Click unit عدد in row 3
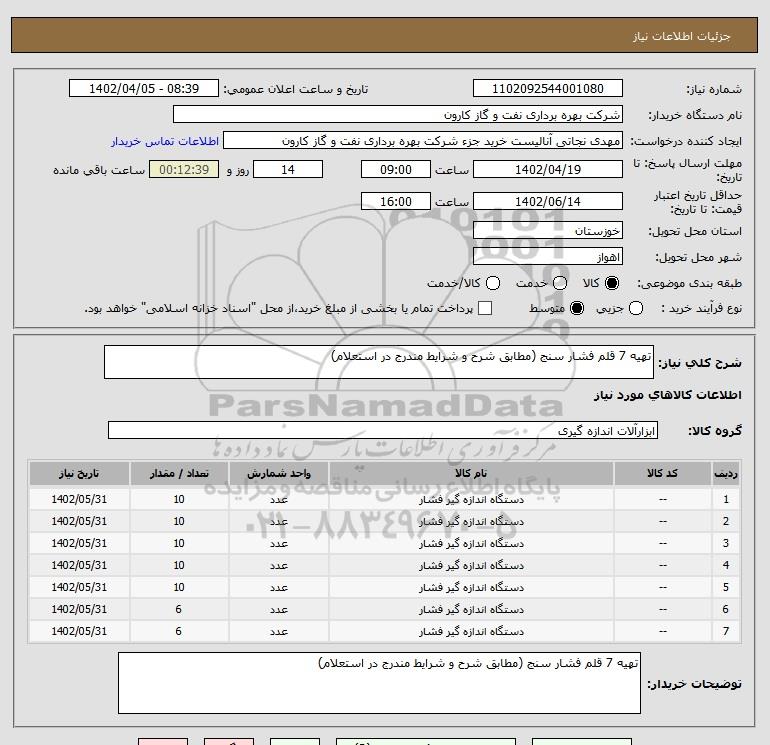This screenshot has height=745, width=770. point(278,544)
